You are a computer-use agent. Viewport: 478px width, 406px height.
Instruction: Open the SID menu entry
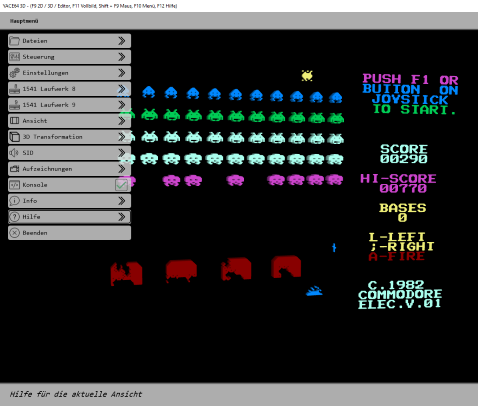click(x=69, y=153)
